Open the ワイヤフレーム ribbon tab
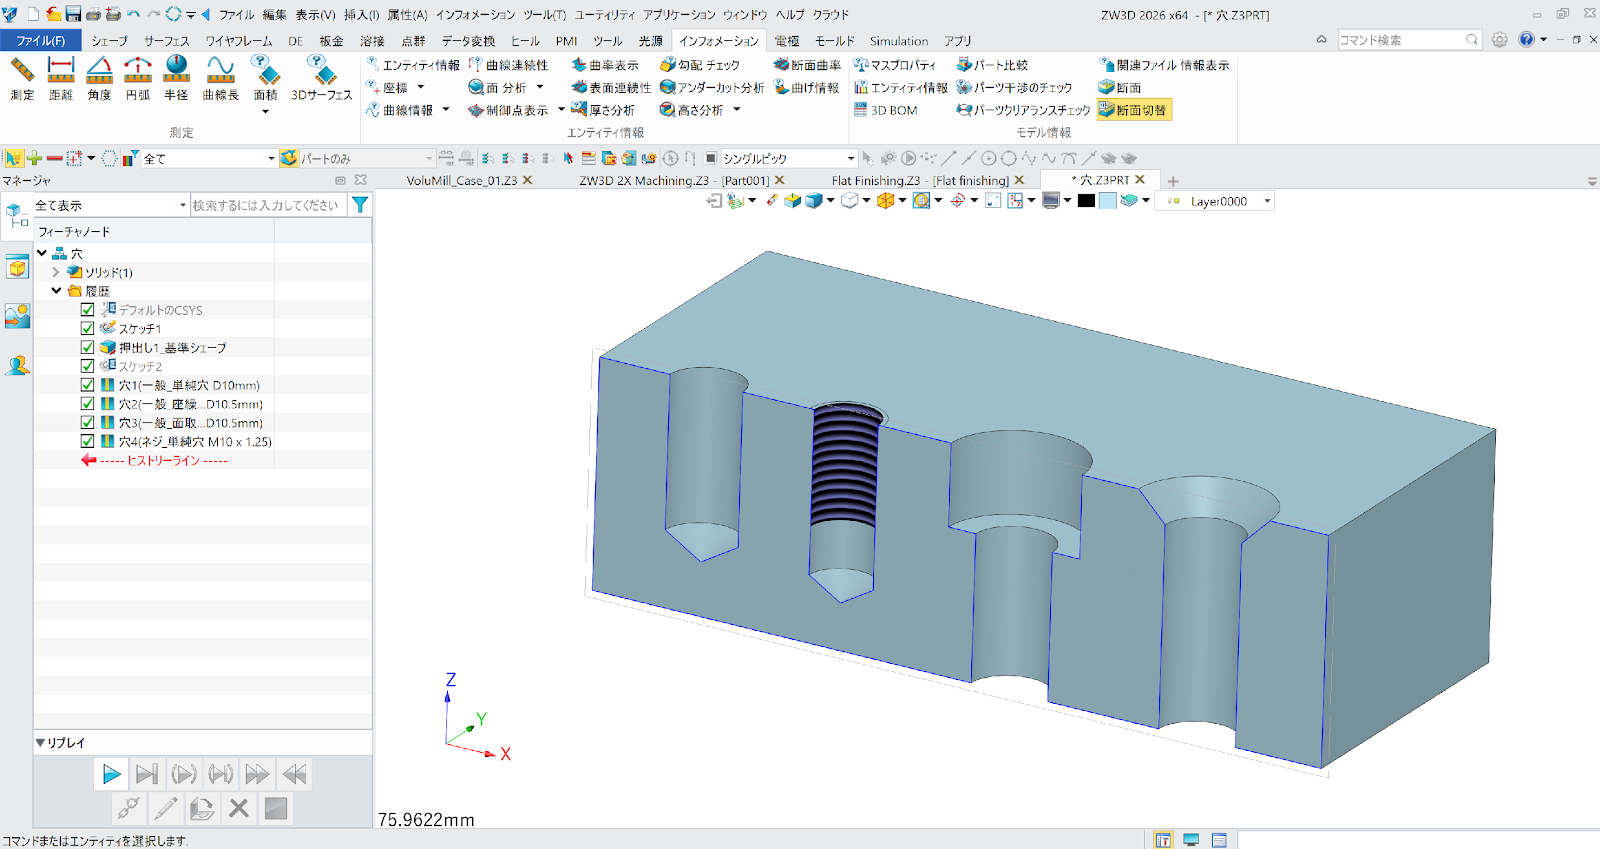Screen dimensions: 1600x849 pos(239,41)
